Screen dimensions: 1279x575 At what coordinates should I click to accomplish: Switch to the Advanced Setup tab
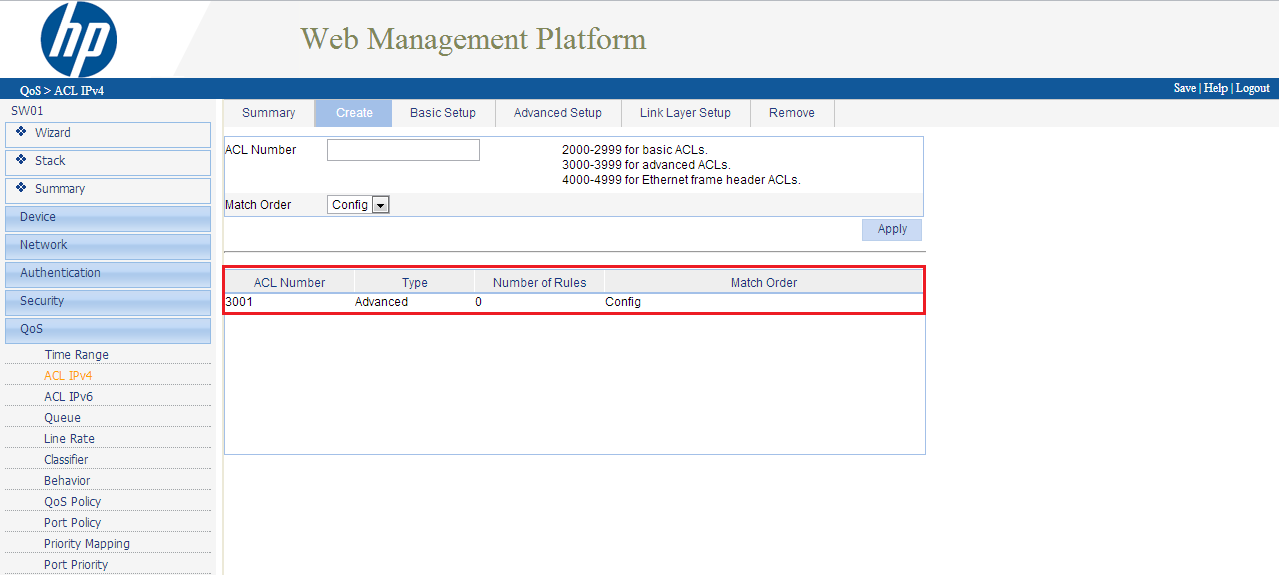[557, 113]
